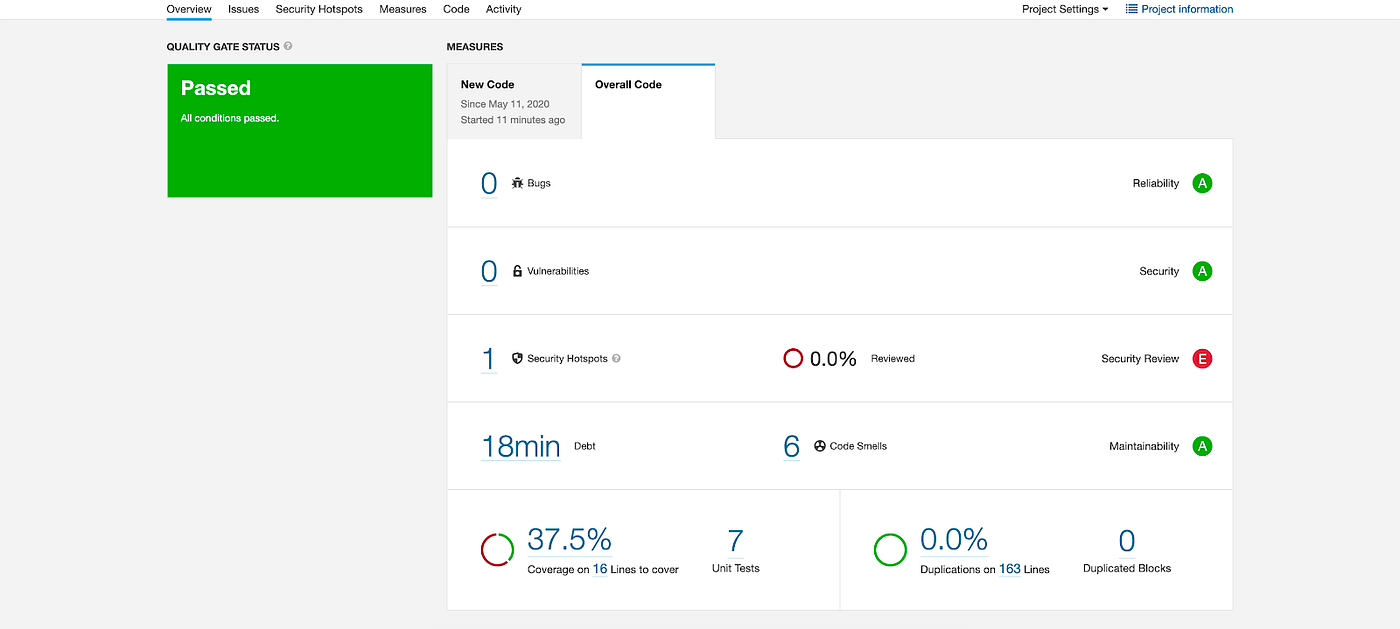Click the Quality Gate Status help icon
1400x629 pixels.
click(288, 46)
